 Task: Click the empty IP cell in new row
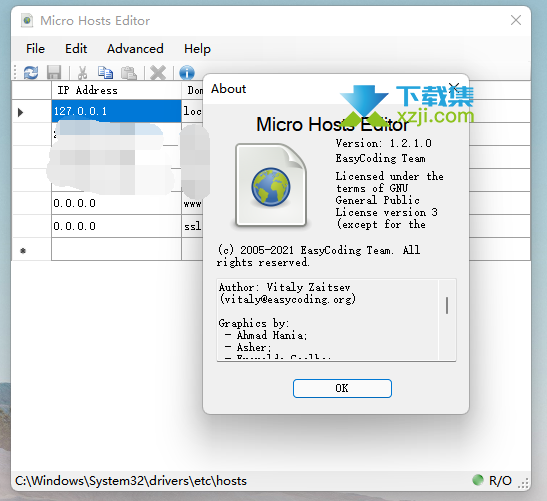117,249
